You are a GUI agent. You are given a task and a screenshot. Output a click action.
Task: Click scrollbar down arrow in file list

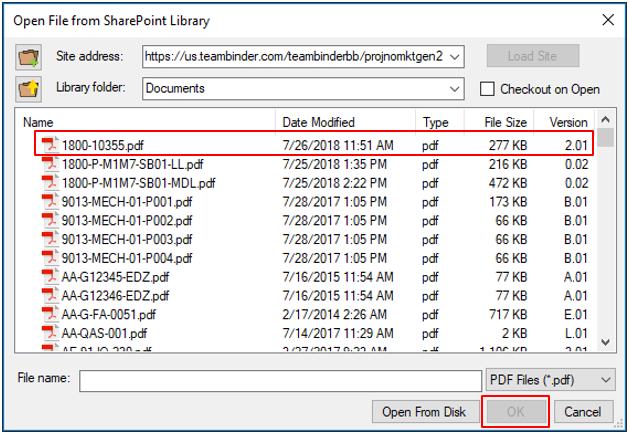pyautogui.click(x=605, y=342)
